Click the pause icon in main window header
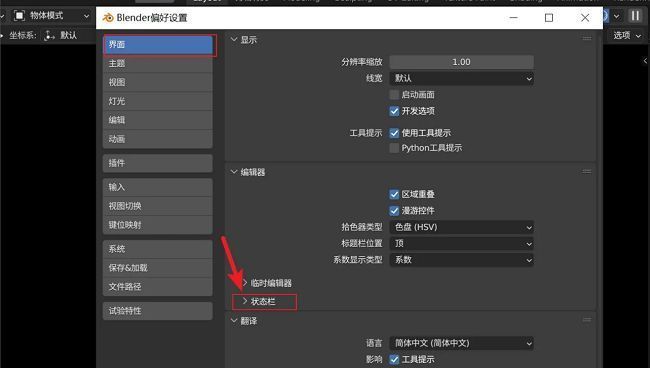This screenshot has width=650, height=368. coord(635,16)
